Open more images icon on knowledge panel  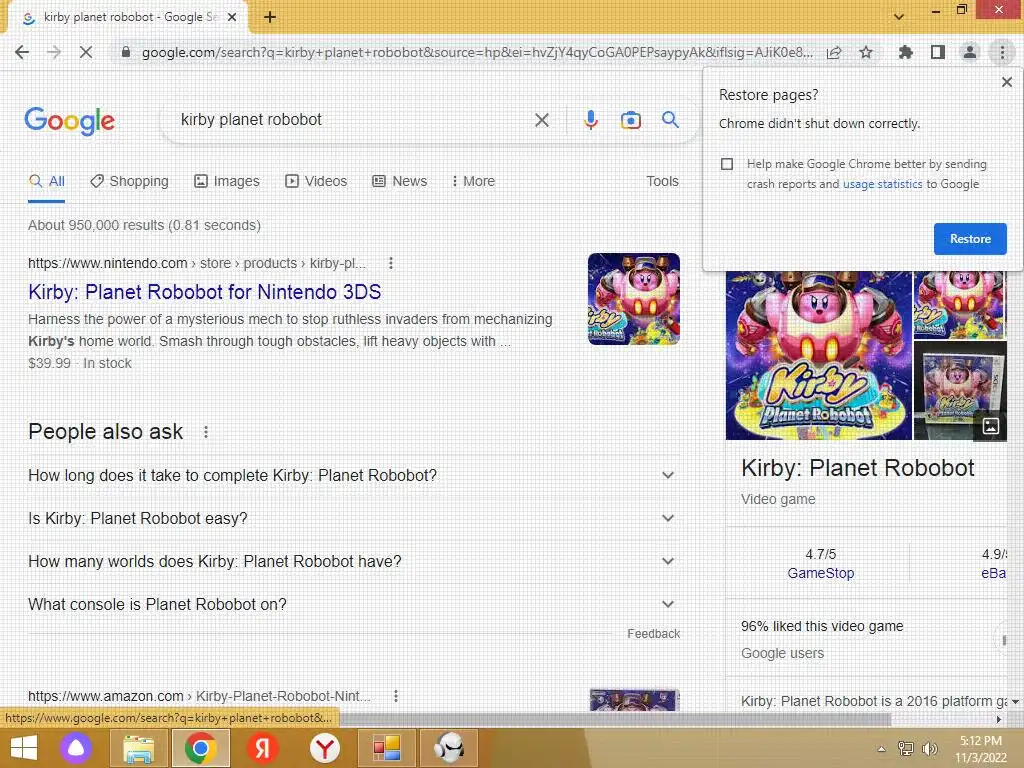click(991, 426)
